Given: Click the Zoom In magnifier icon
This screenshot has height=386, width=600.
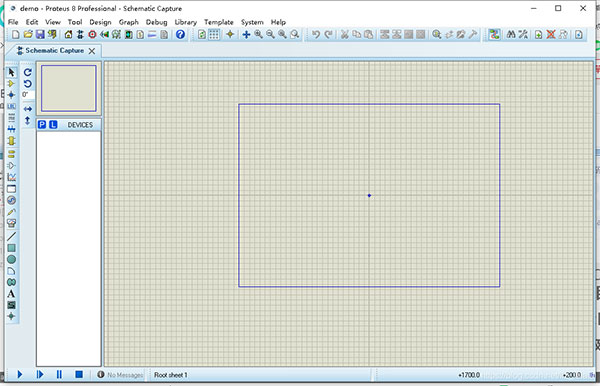Looking at the screenshot, I should [x=259, y=34].
